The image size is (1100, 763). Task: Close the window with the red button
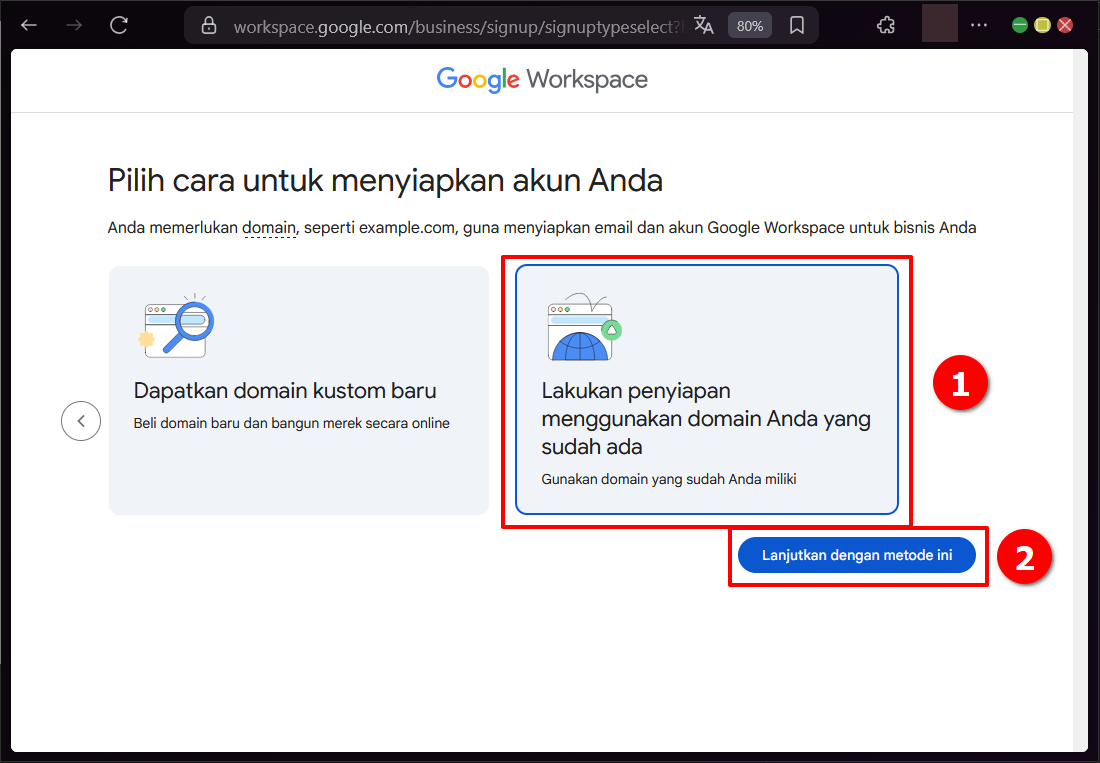[x=1065, y=25]
